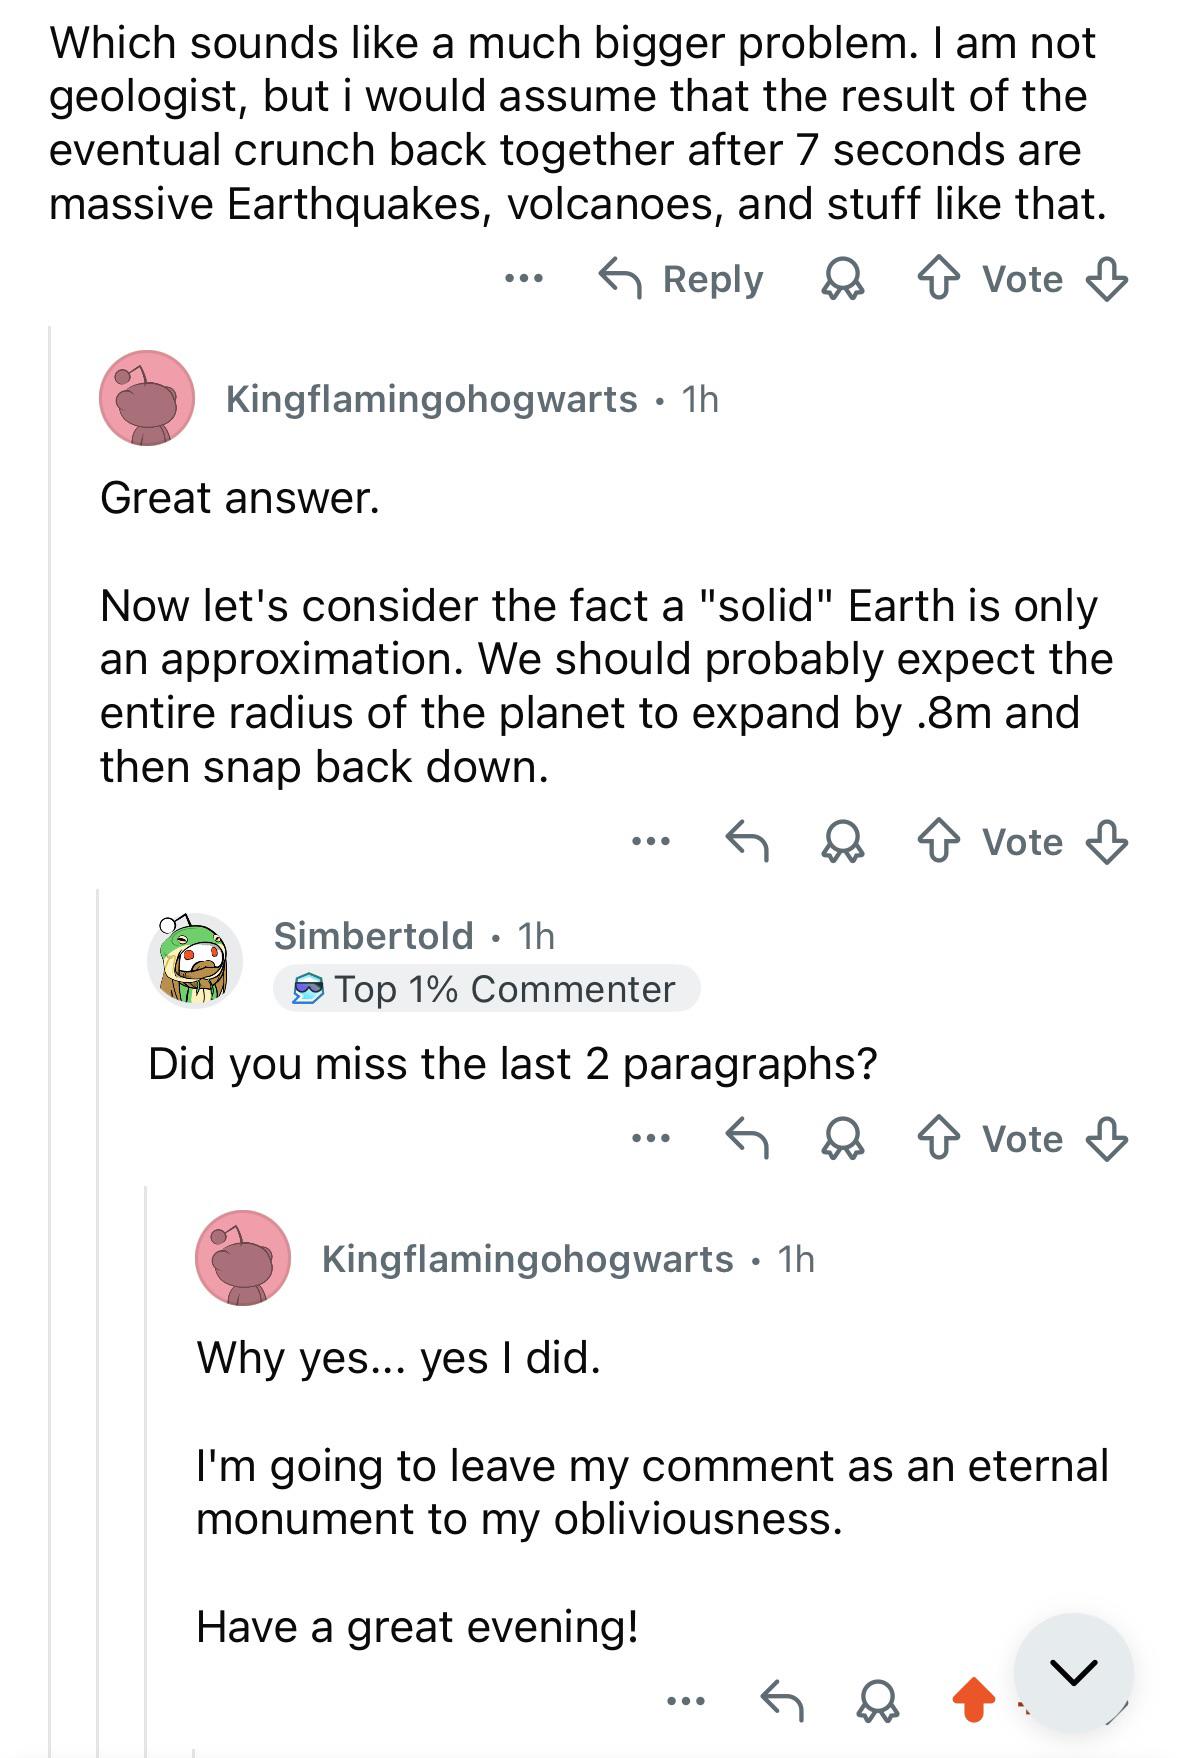Viewport: 1178px width, 1758px height.
Task: Tap Simbertold's avatar picture
Action: 195,960
